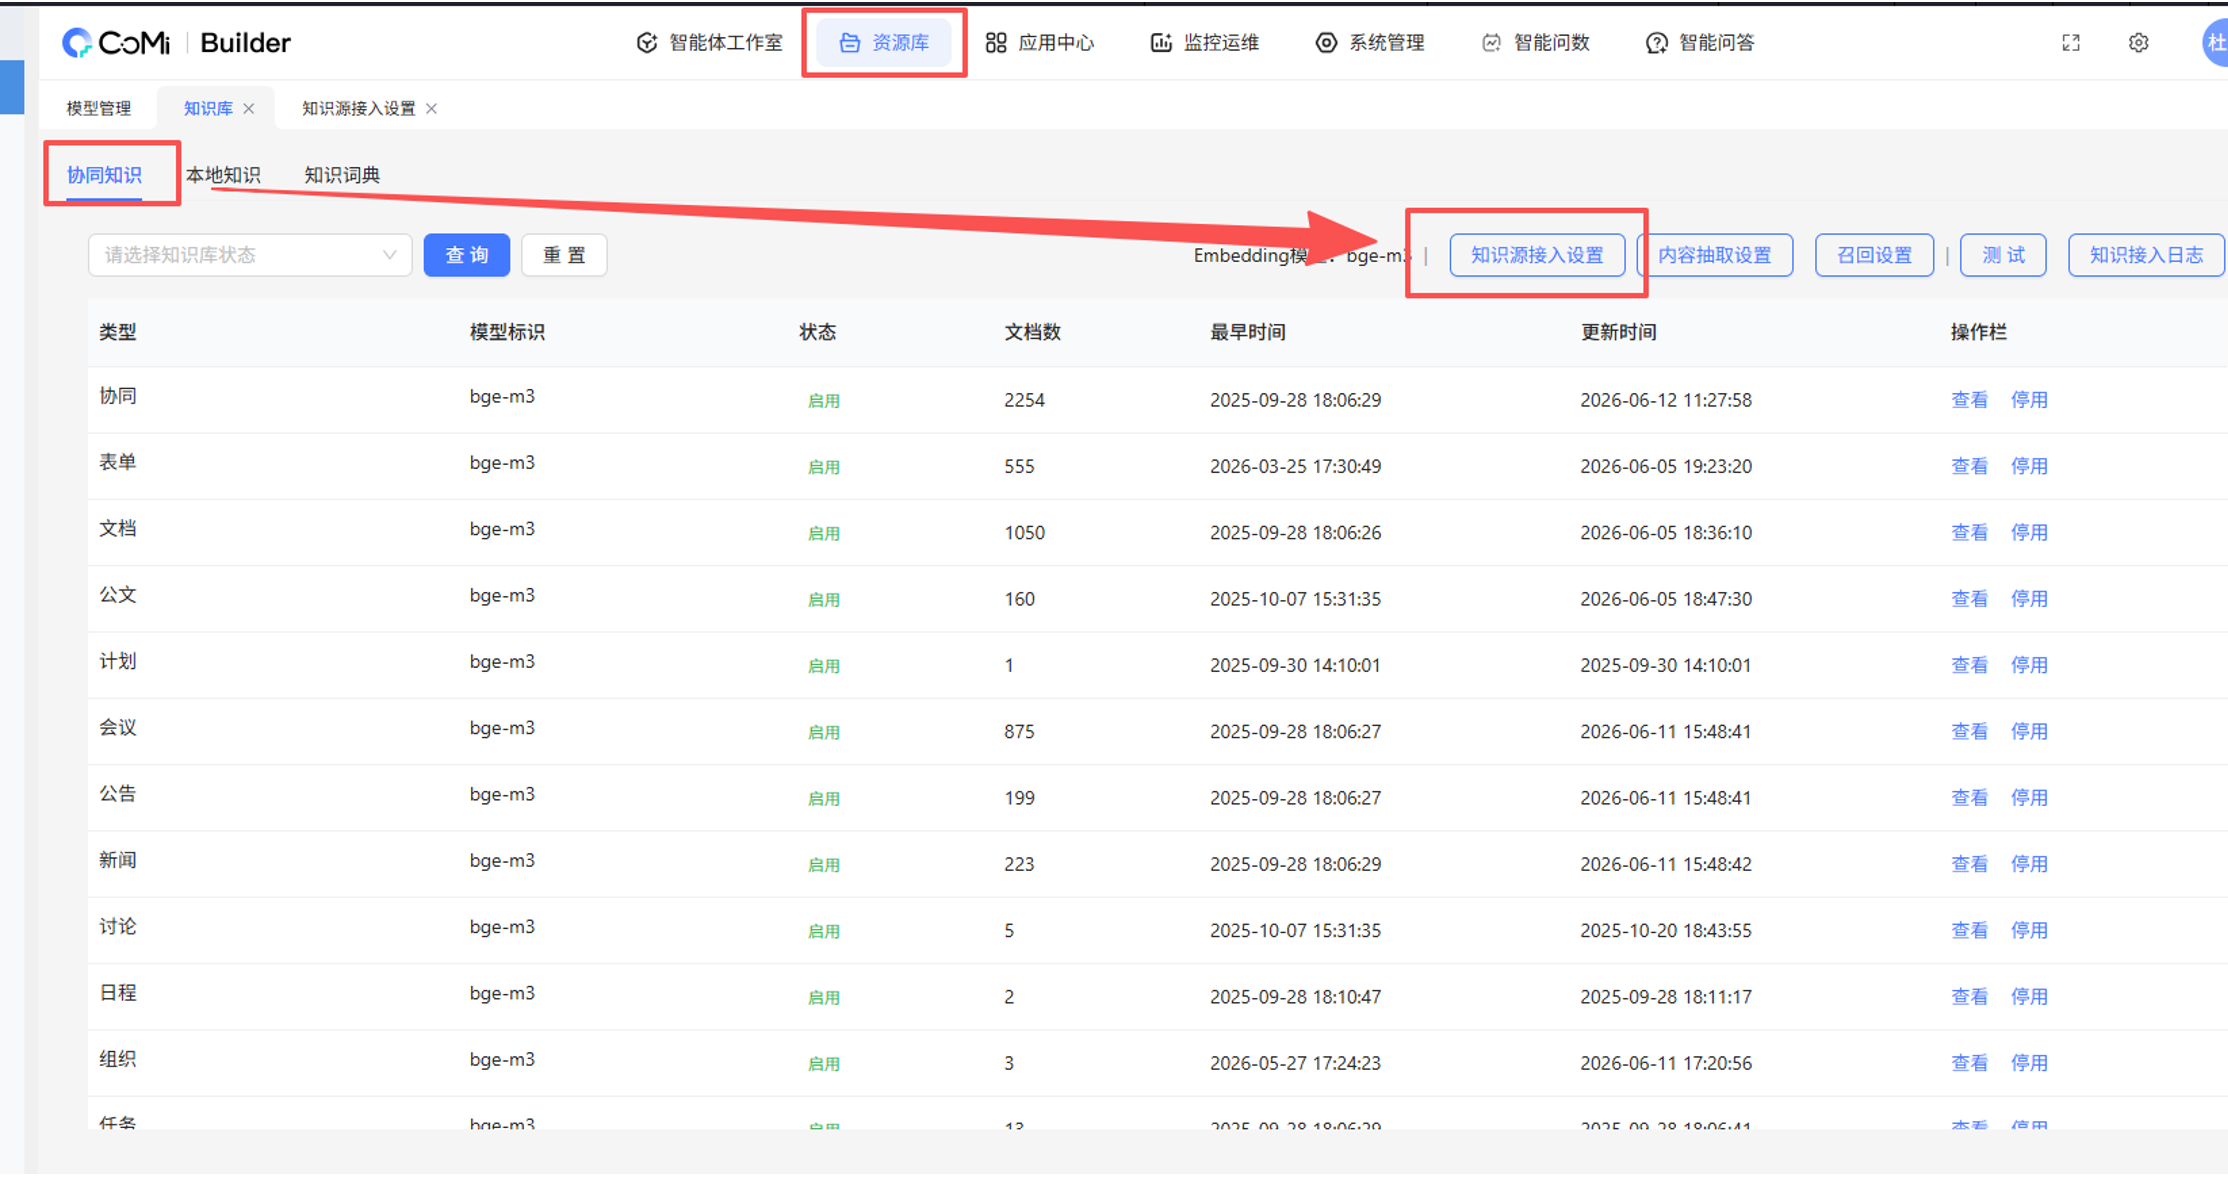Click earliest time 2026-03-25 17:30:49
2228x1178 pixels.
pos(1295,466)
